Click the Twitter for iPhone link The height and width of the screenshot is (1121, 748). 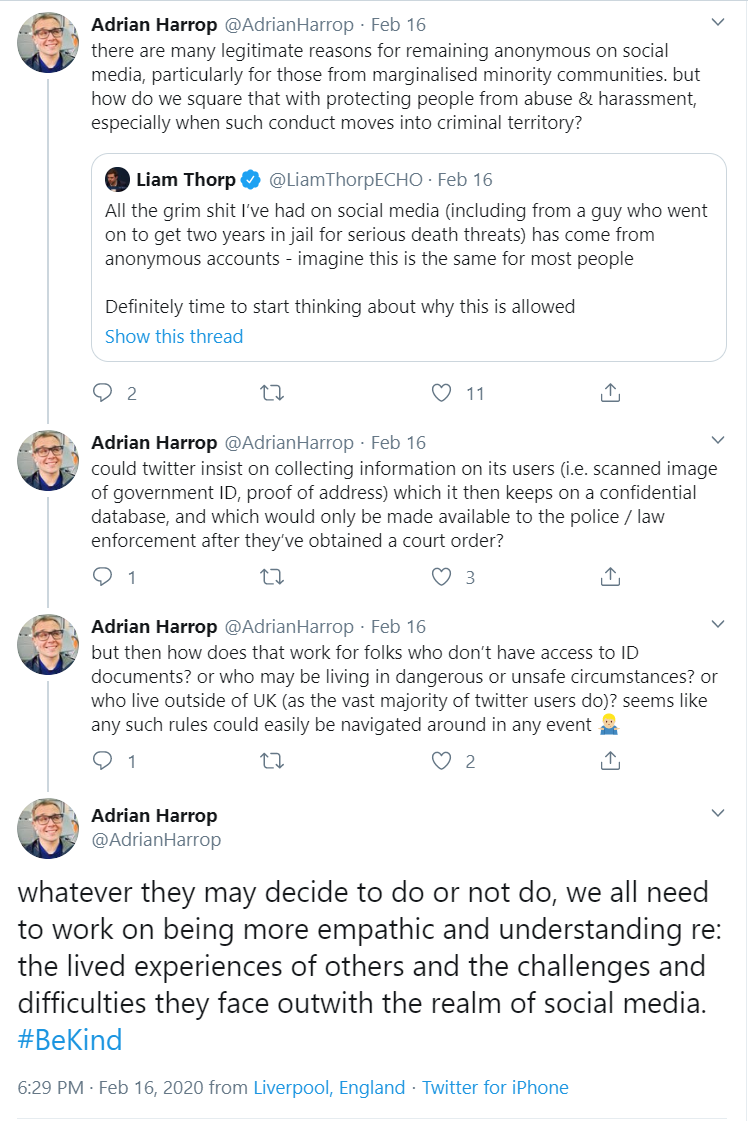tap(495, 1087)
